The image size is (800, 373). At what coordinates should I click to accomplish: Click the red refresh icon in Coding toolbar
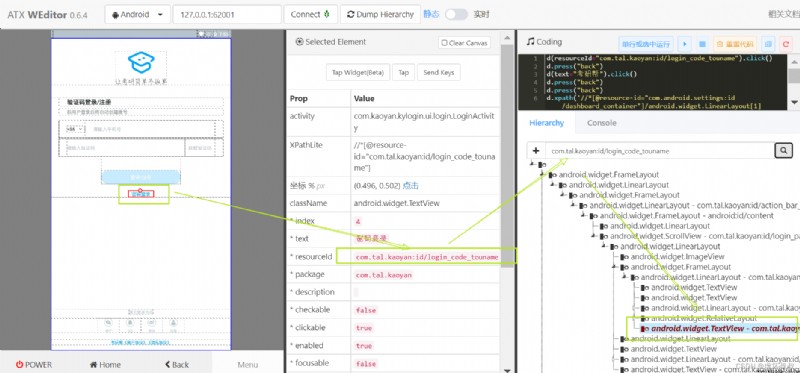pos(786,44)
